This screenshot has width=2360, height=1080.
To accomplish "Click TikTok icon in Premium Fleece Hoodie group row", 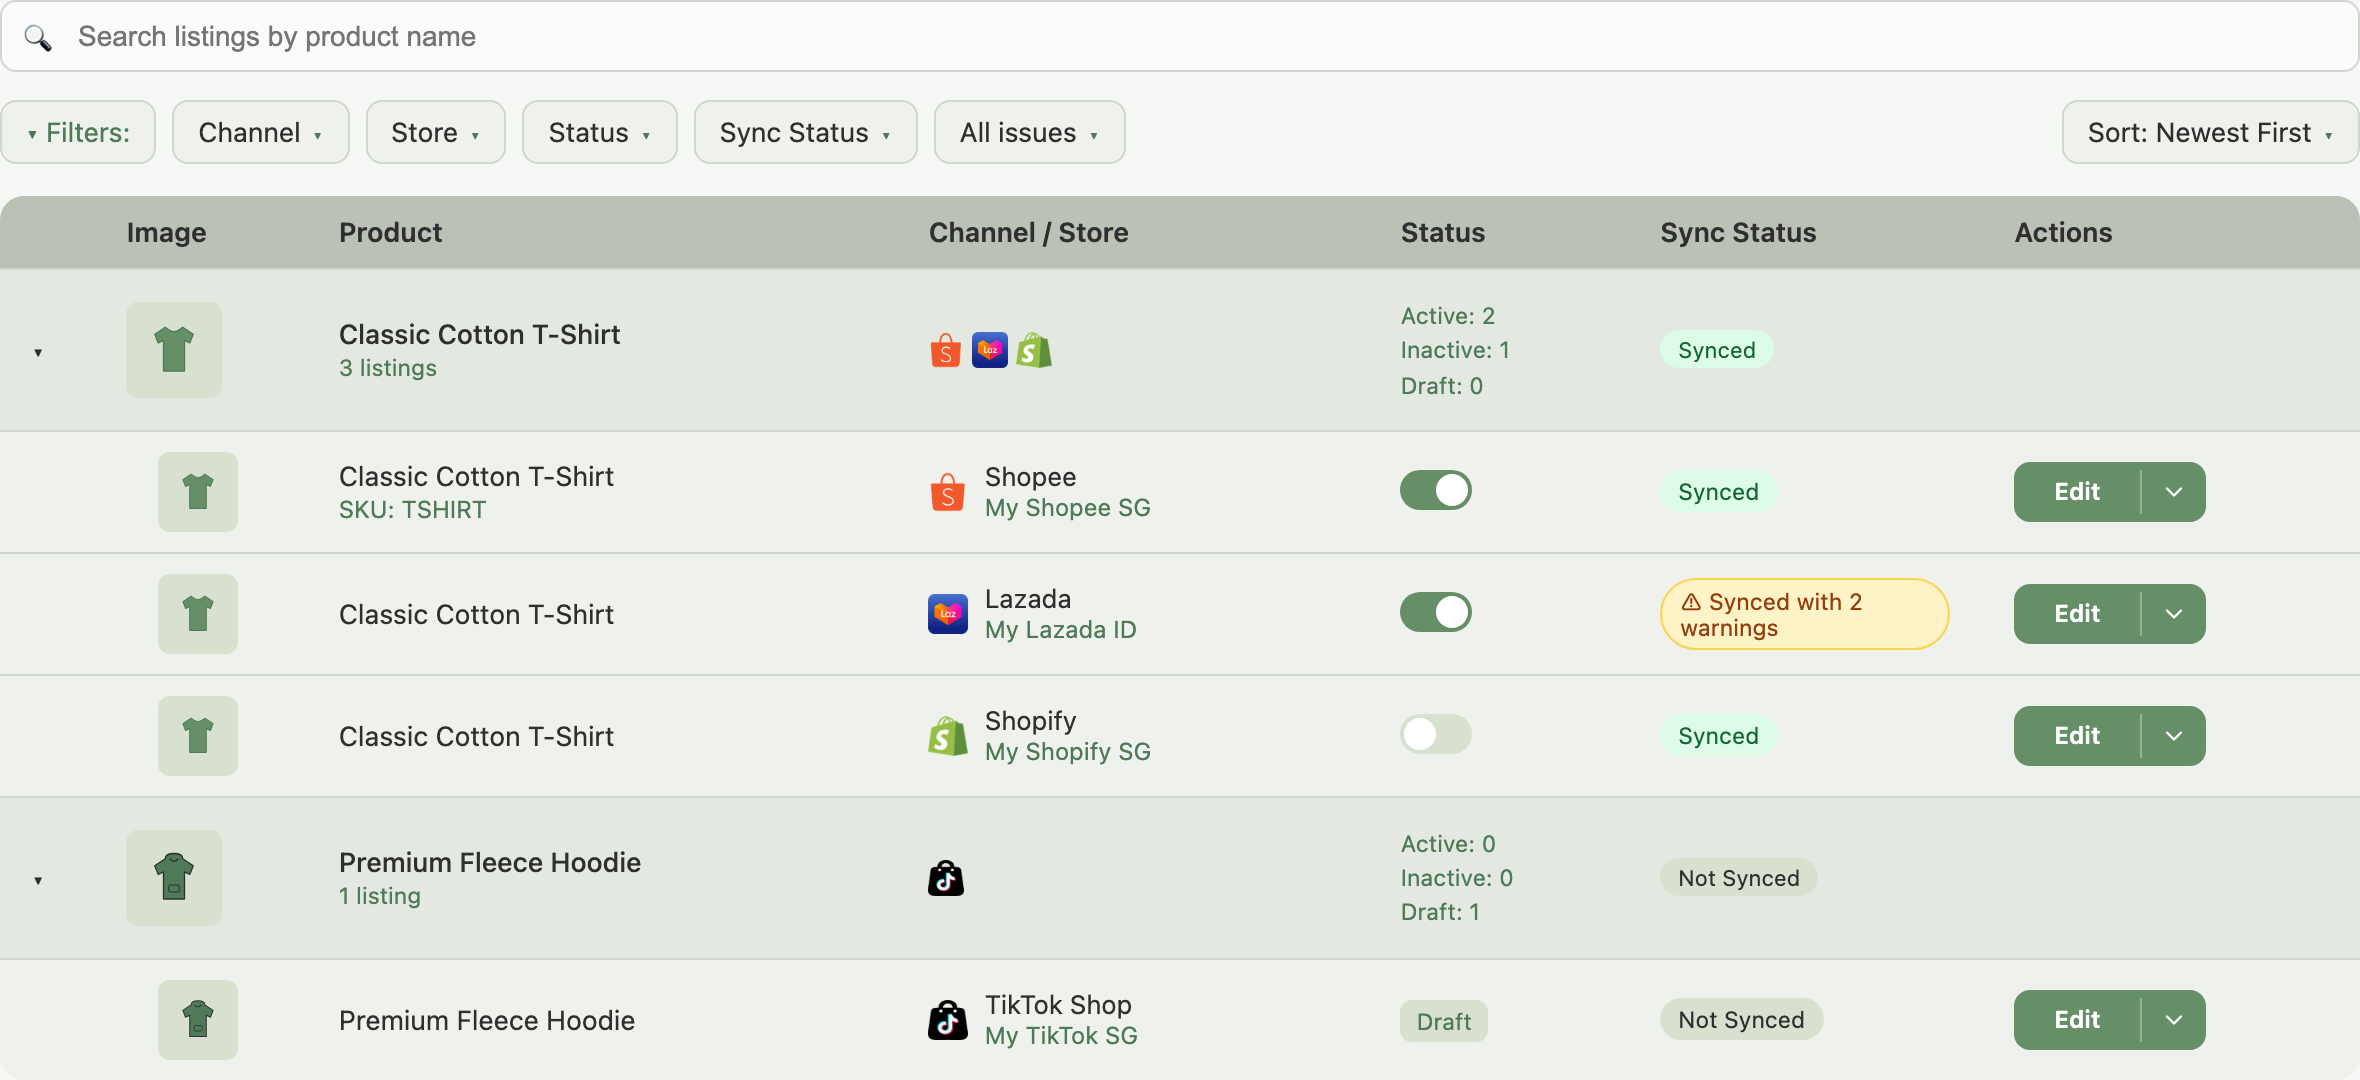I will [x=946, y=878].
